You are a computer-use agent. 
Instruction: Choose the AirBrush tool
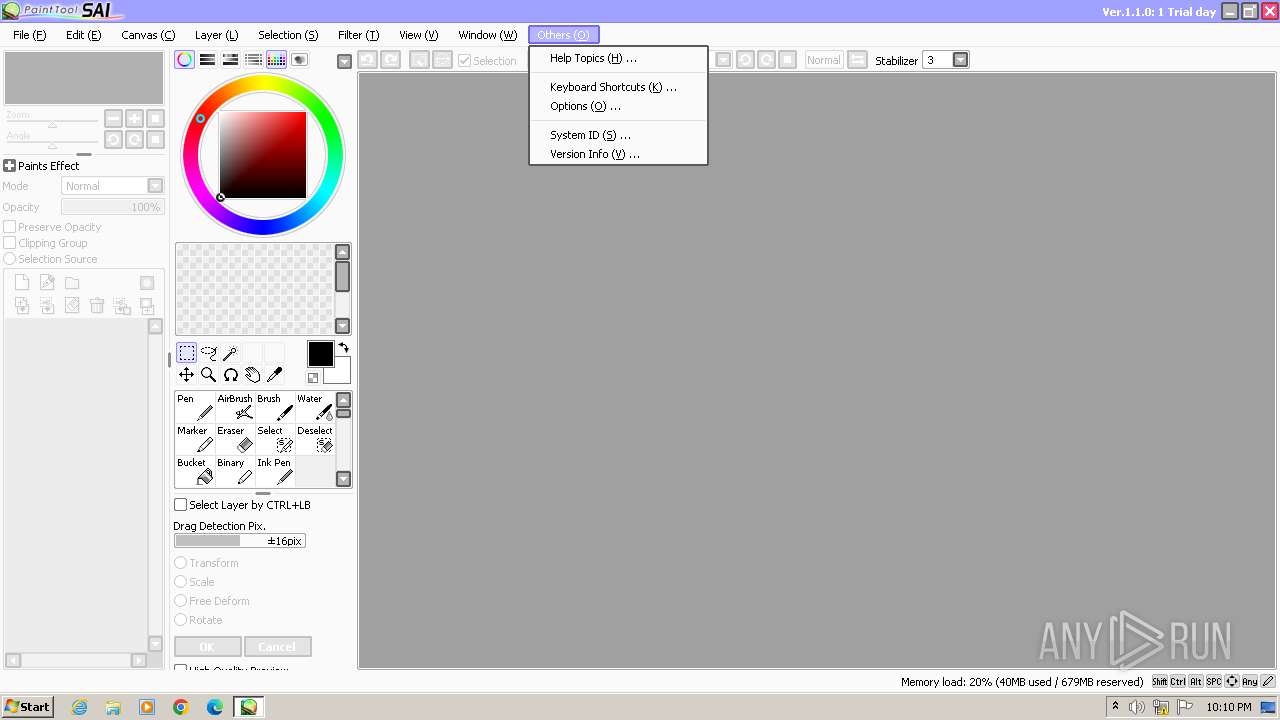click(235, 407)
